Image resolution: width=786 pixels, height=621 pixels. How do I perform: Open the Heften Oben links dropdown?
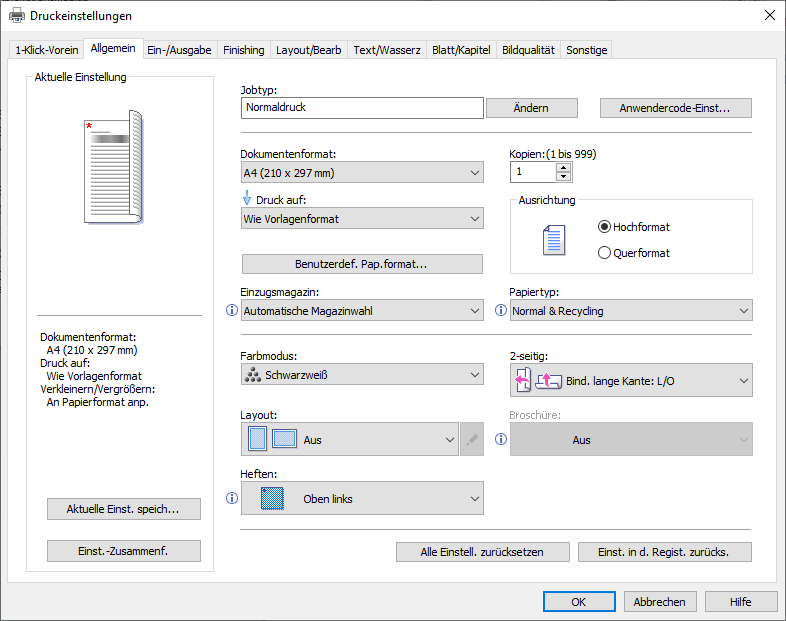pyautogui.click(x=362, y=498)
